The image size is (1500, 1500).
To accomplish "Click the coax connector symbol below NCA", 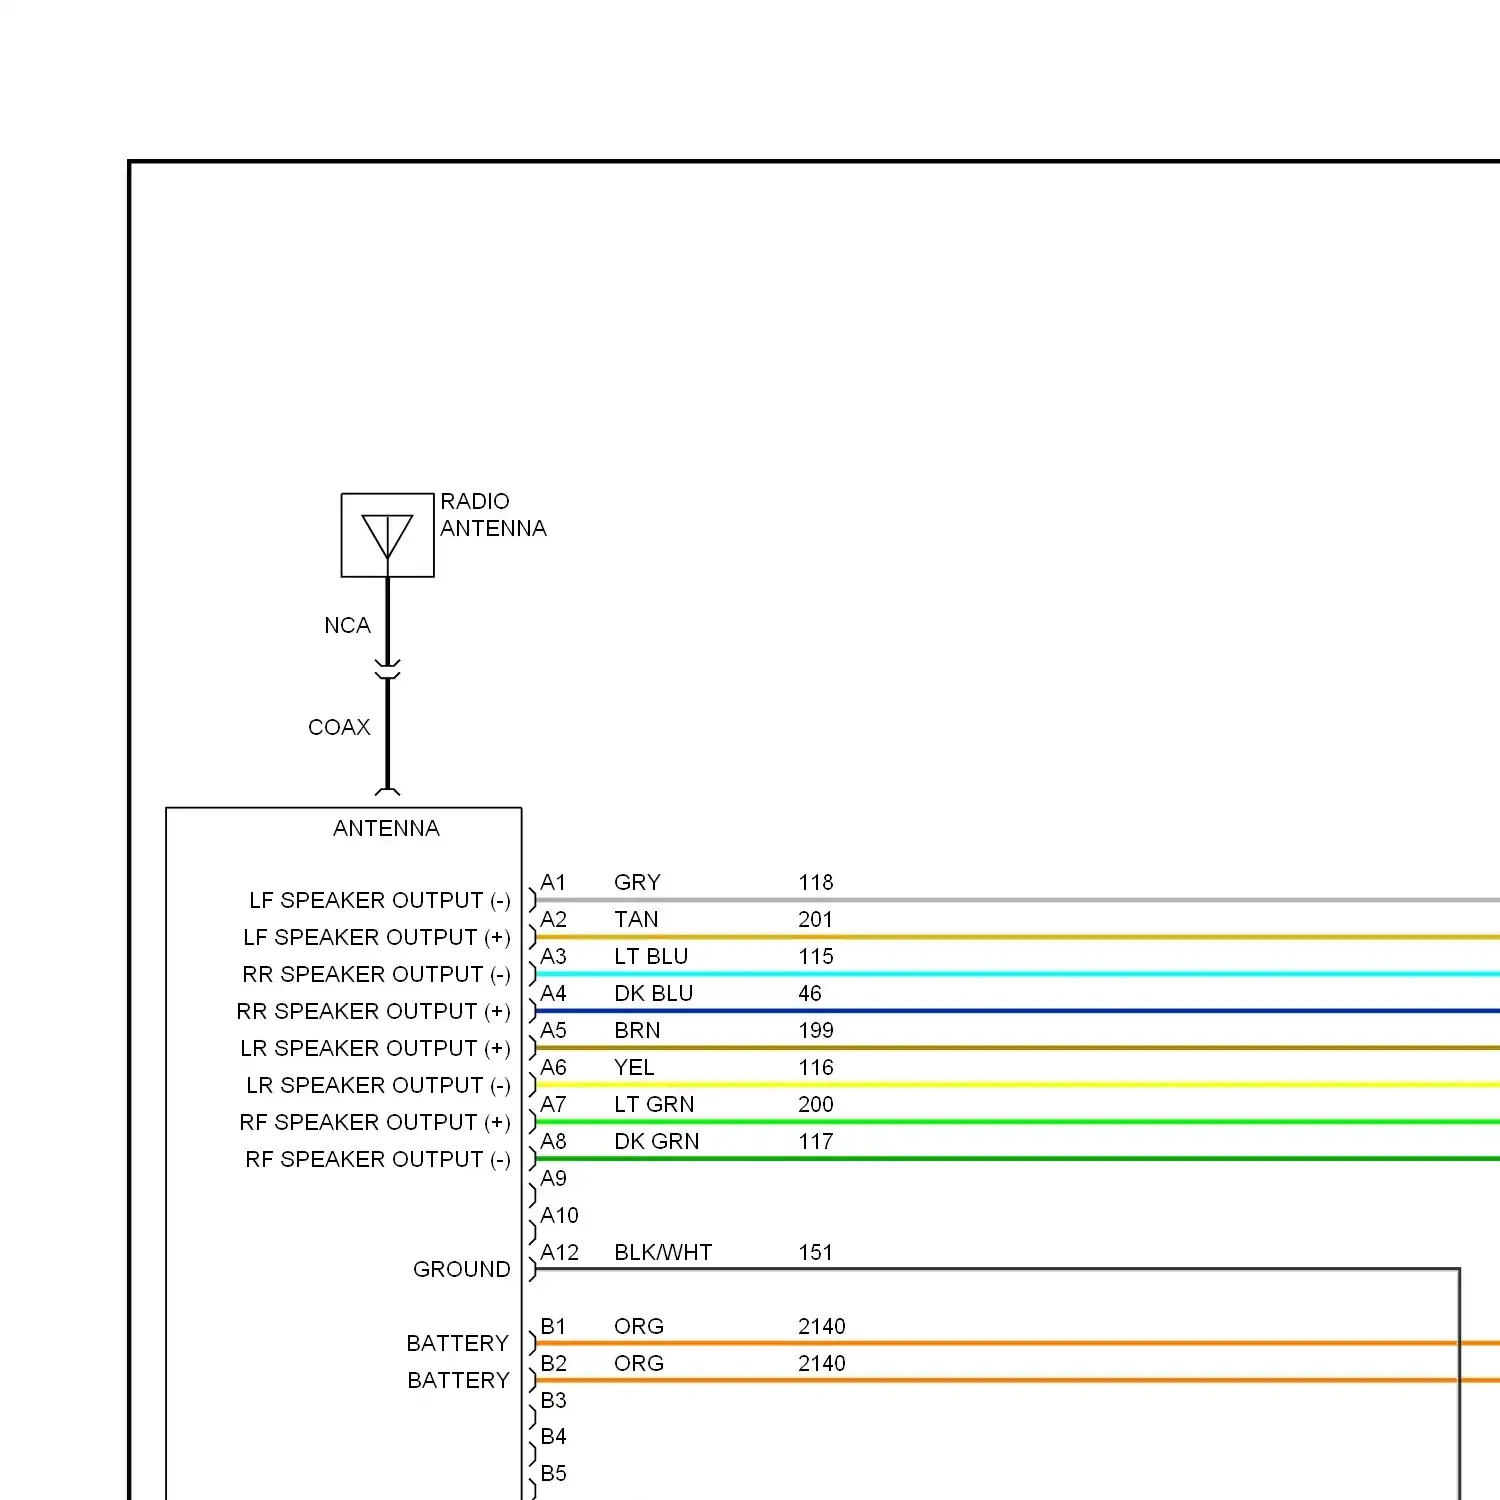I will [387, 670].
